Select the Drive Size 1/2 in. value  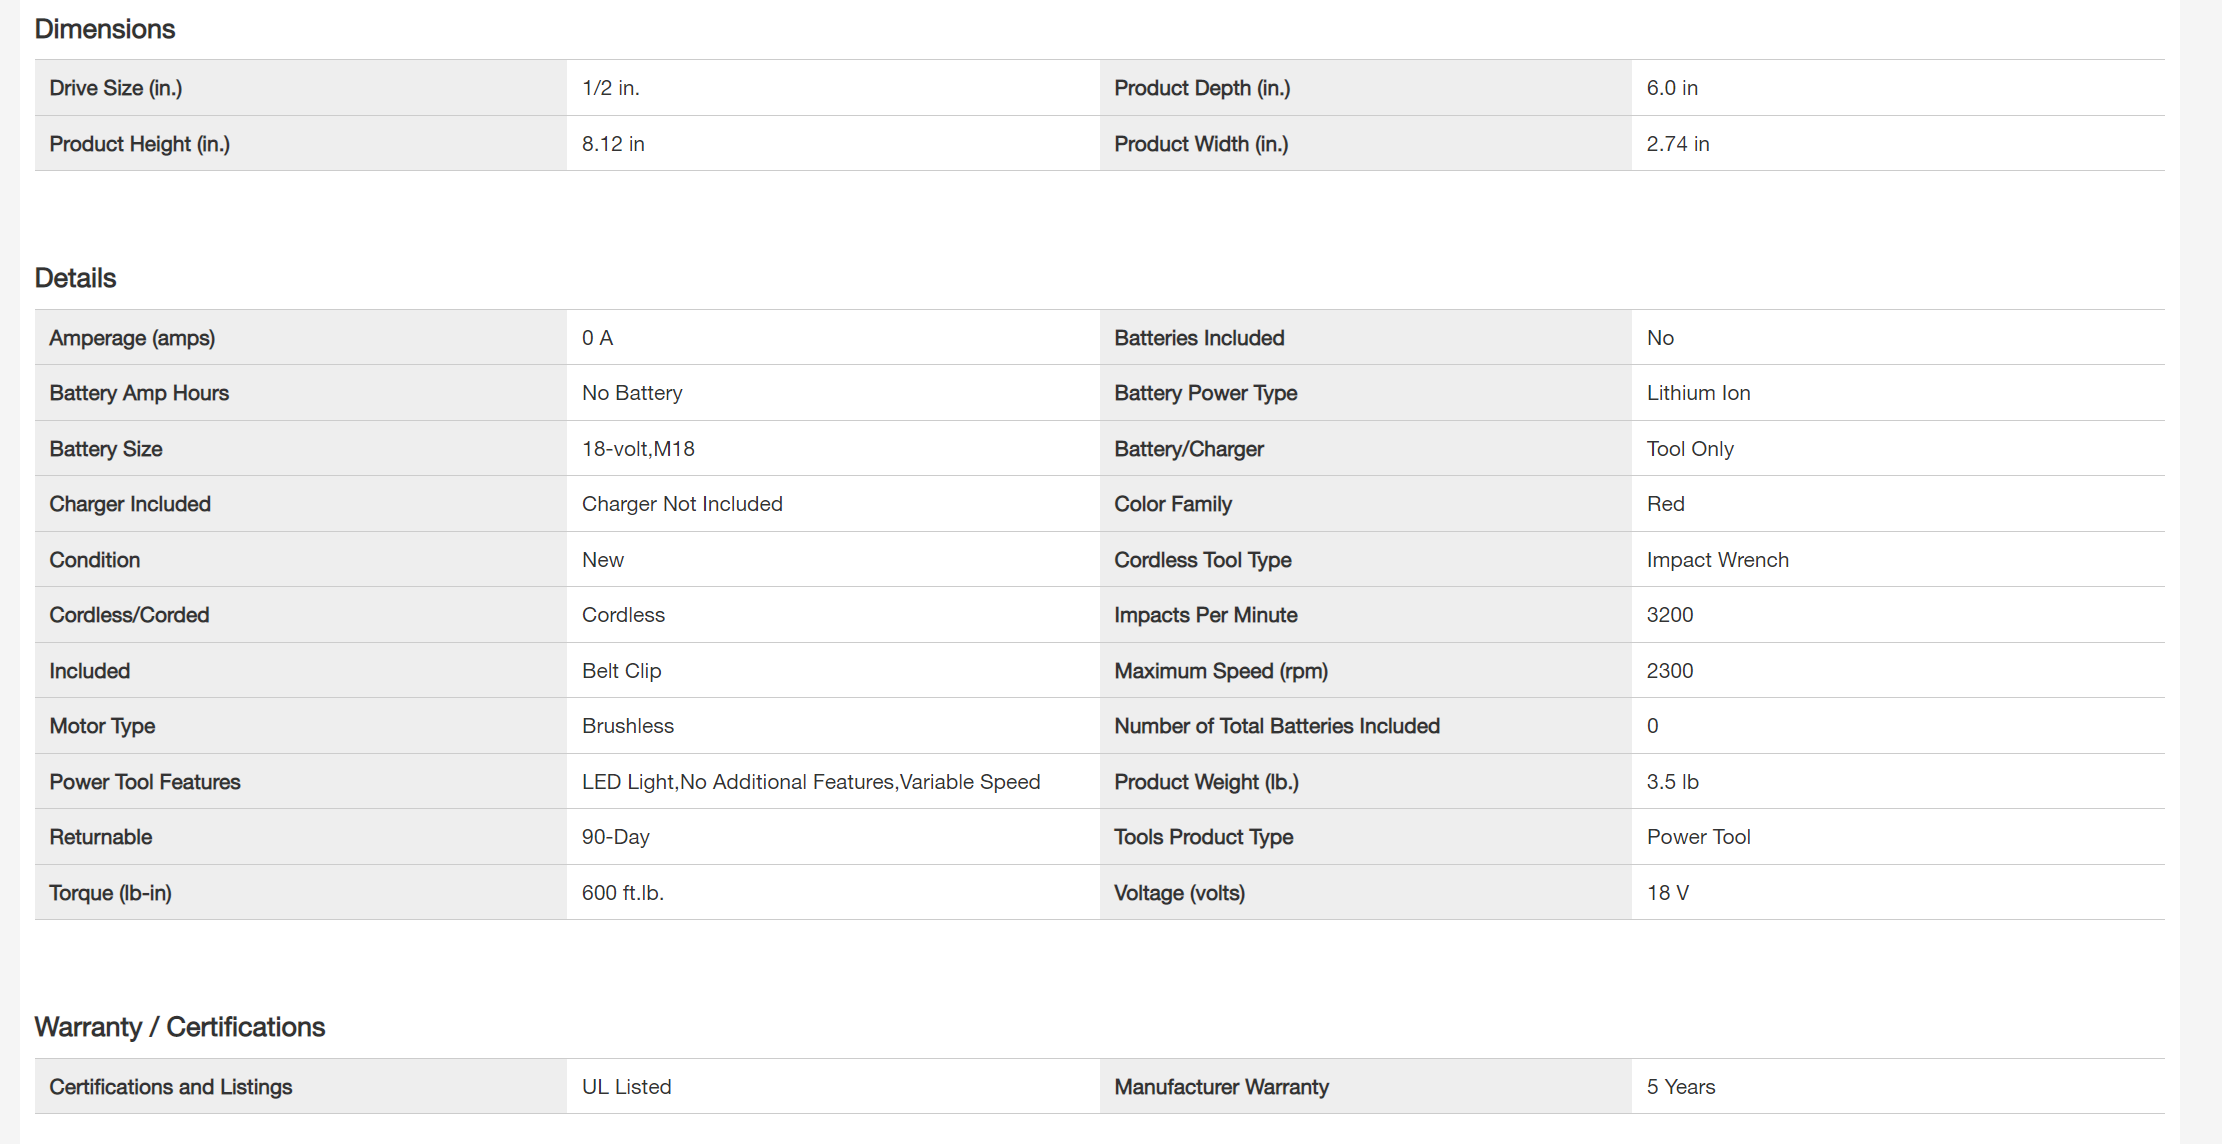coord(611,88)
